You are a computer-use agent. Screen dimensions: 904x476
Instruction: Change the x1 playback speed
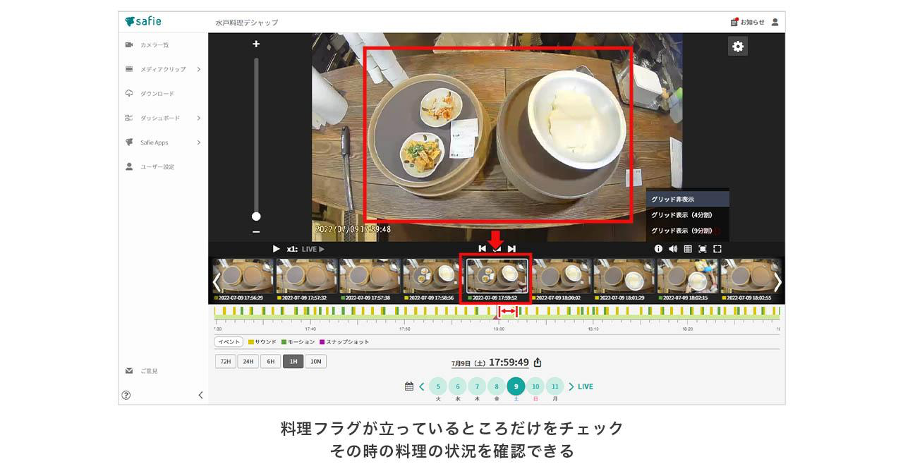(x=292, y=249)
